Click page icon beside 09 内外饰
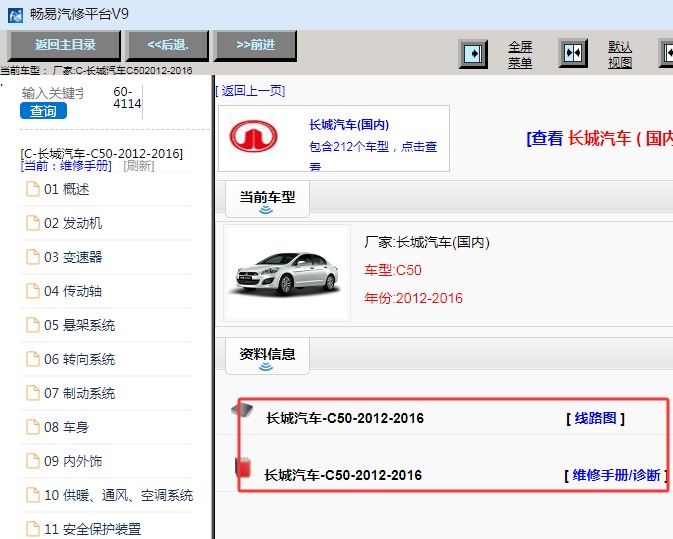This screenshot has height=539, width=673. (x=33, y=461)
